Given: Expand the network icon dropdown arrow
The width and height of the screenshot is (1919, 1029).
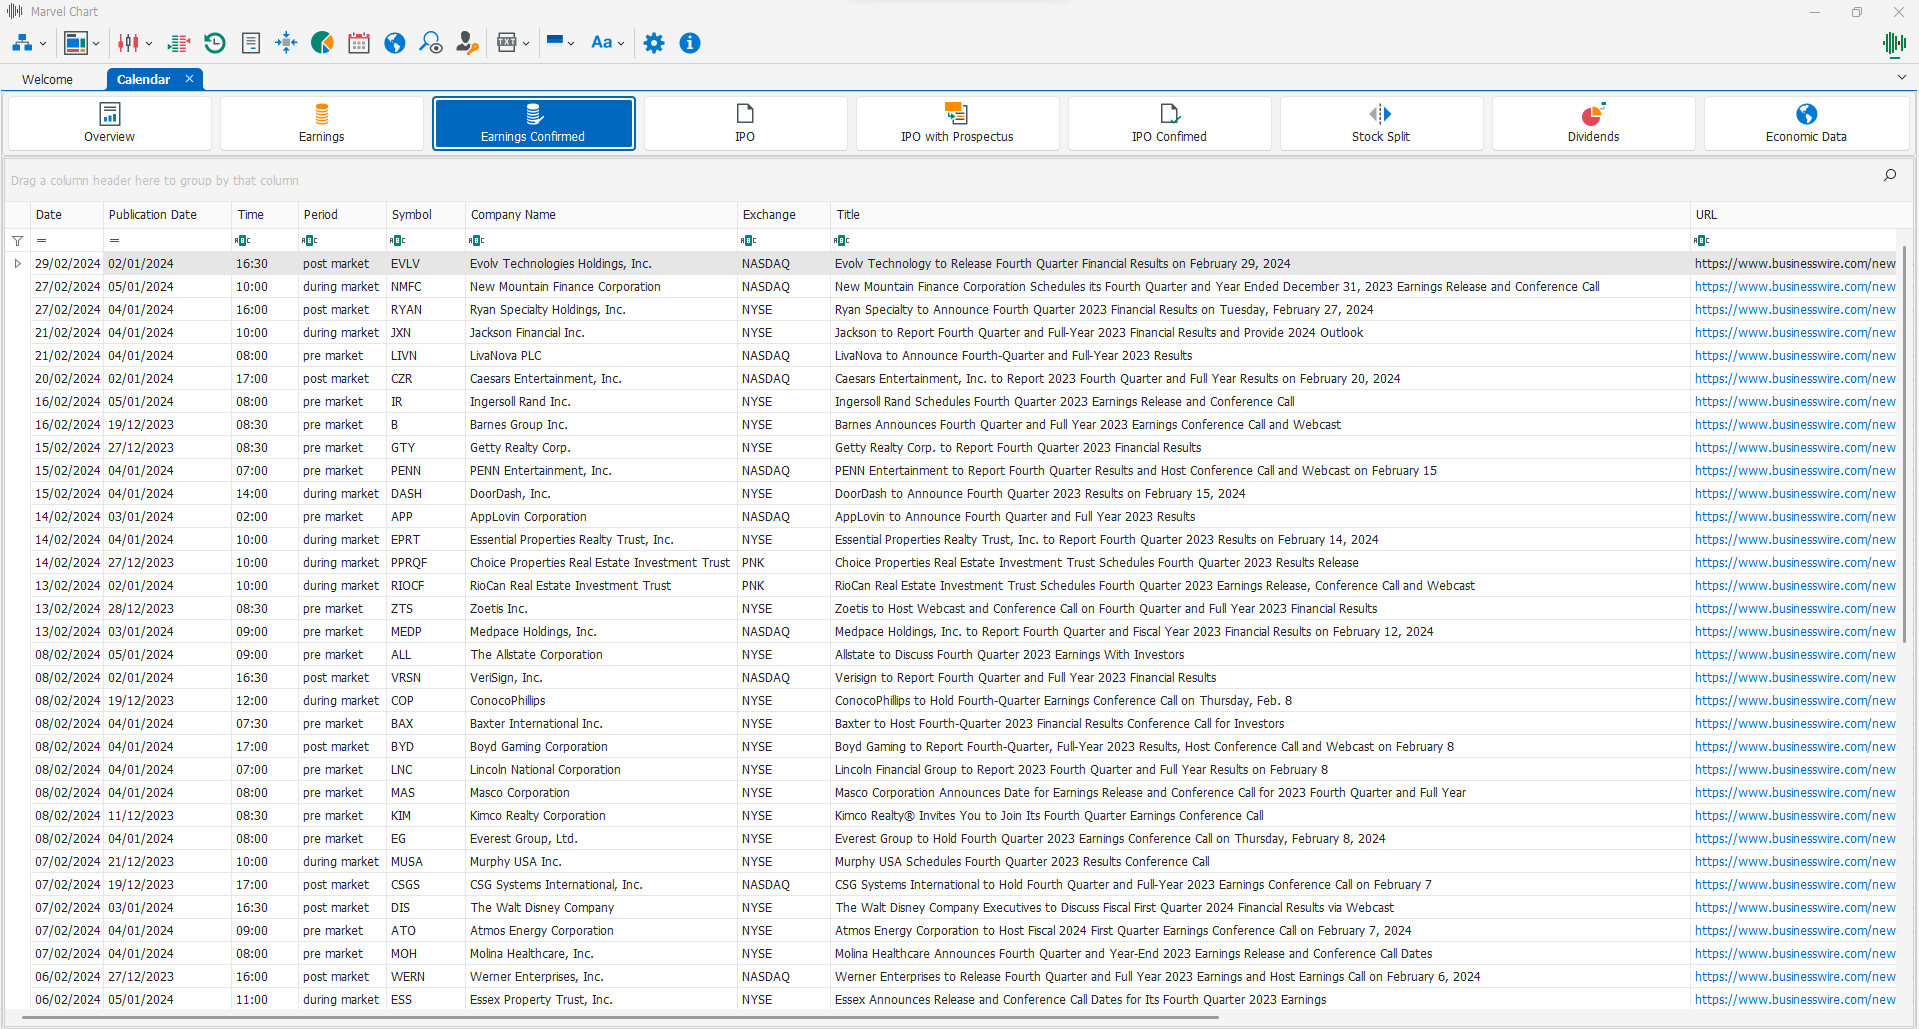Looking at the screenshot, I should tap(43, 44).
